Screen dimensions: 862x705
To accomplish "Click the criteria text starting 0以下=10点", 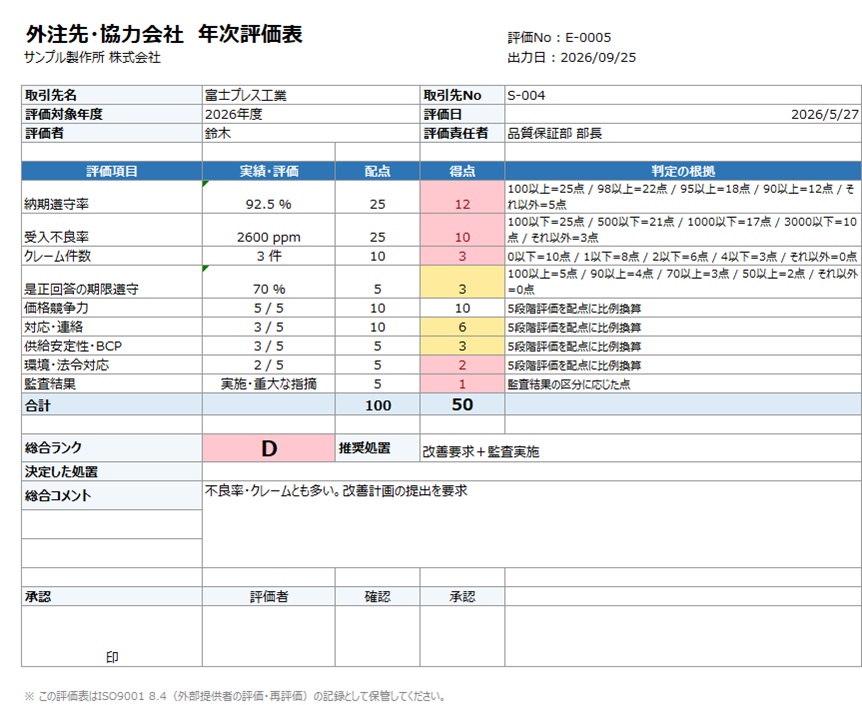I will pyautogui.click(x=682, y=256).
